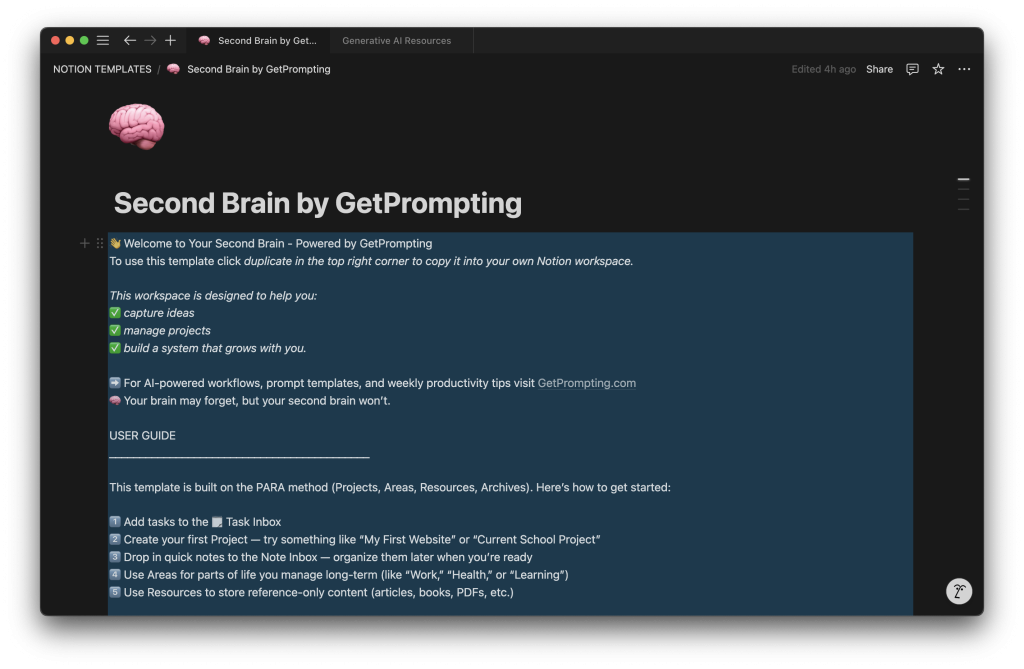This screenshot has width=1024, height=669.
Task: Open a new tab with plus icon
Action: pyautogui.click(x=170, y=41)
